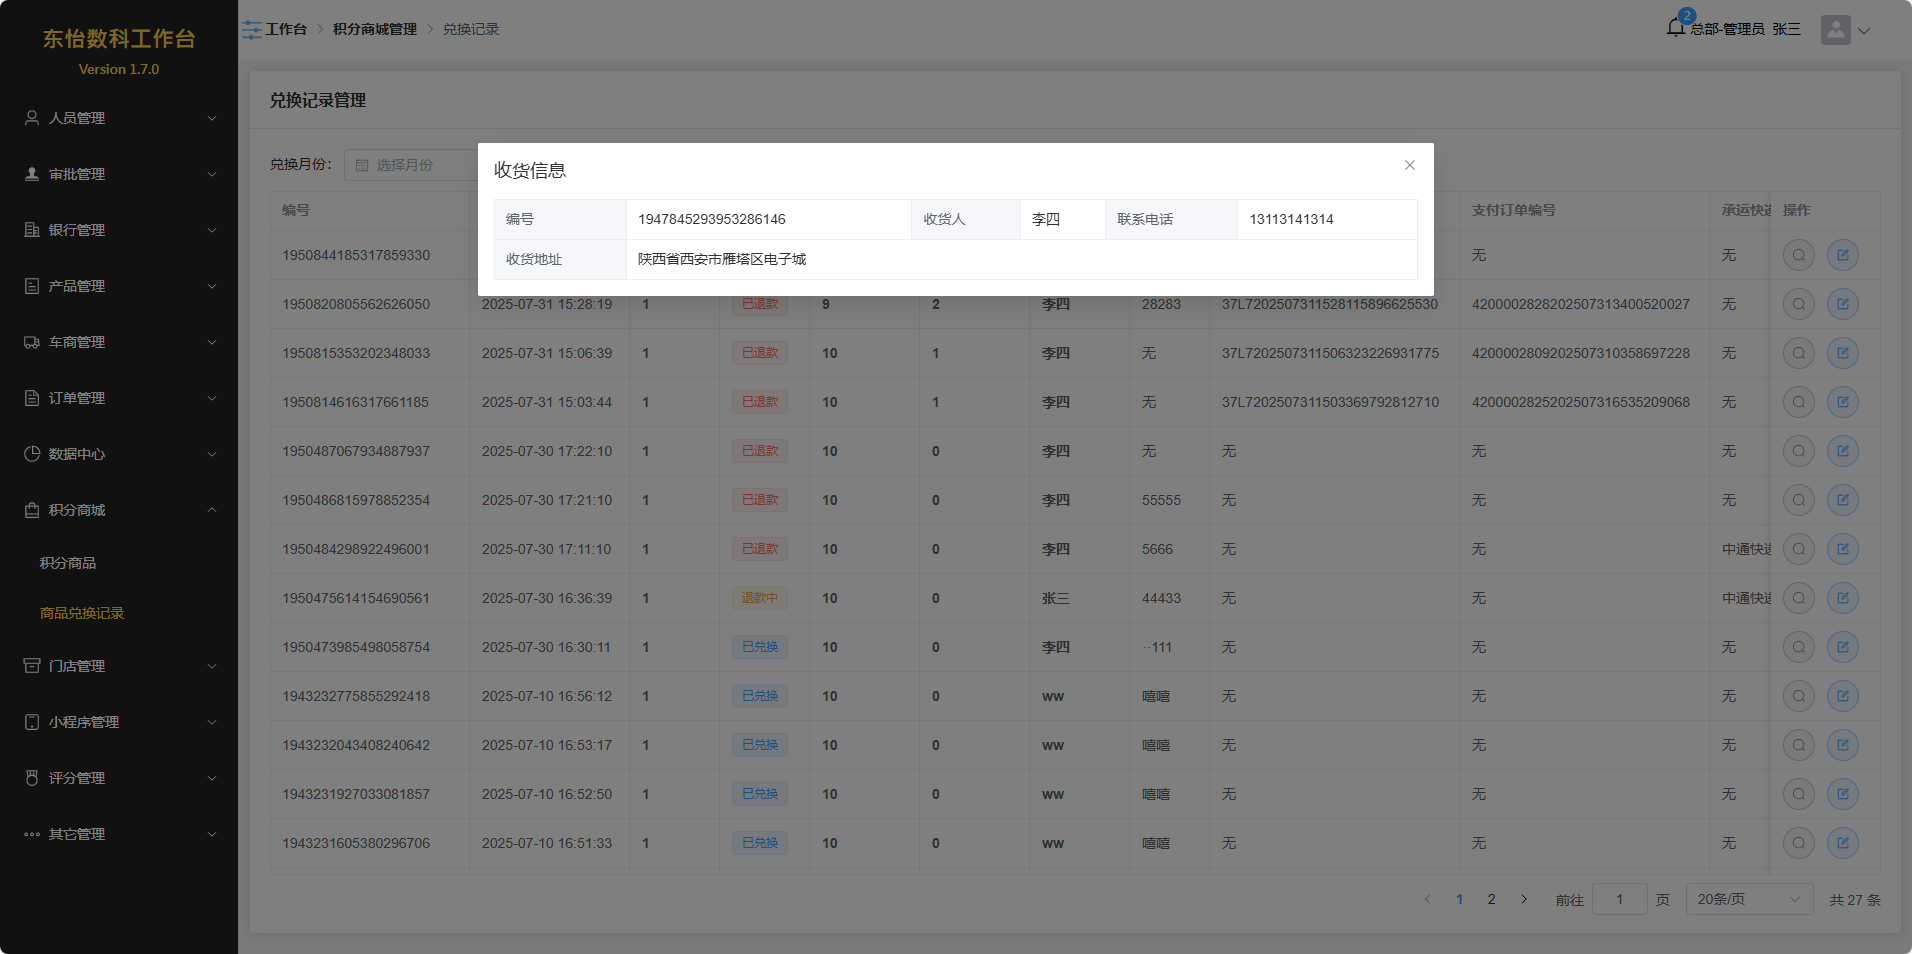Click the page jump number input
1912x954 pixels.
(1619, 899)
